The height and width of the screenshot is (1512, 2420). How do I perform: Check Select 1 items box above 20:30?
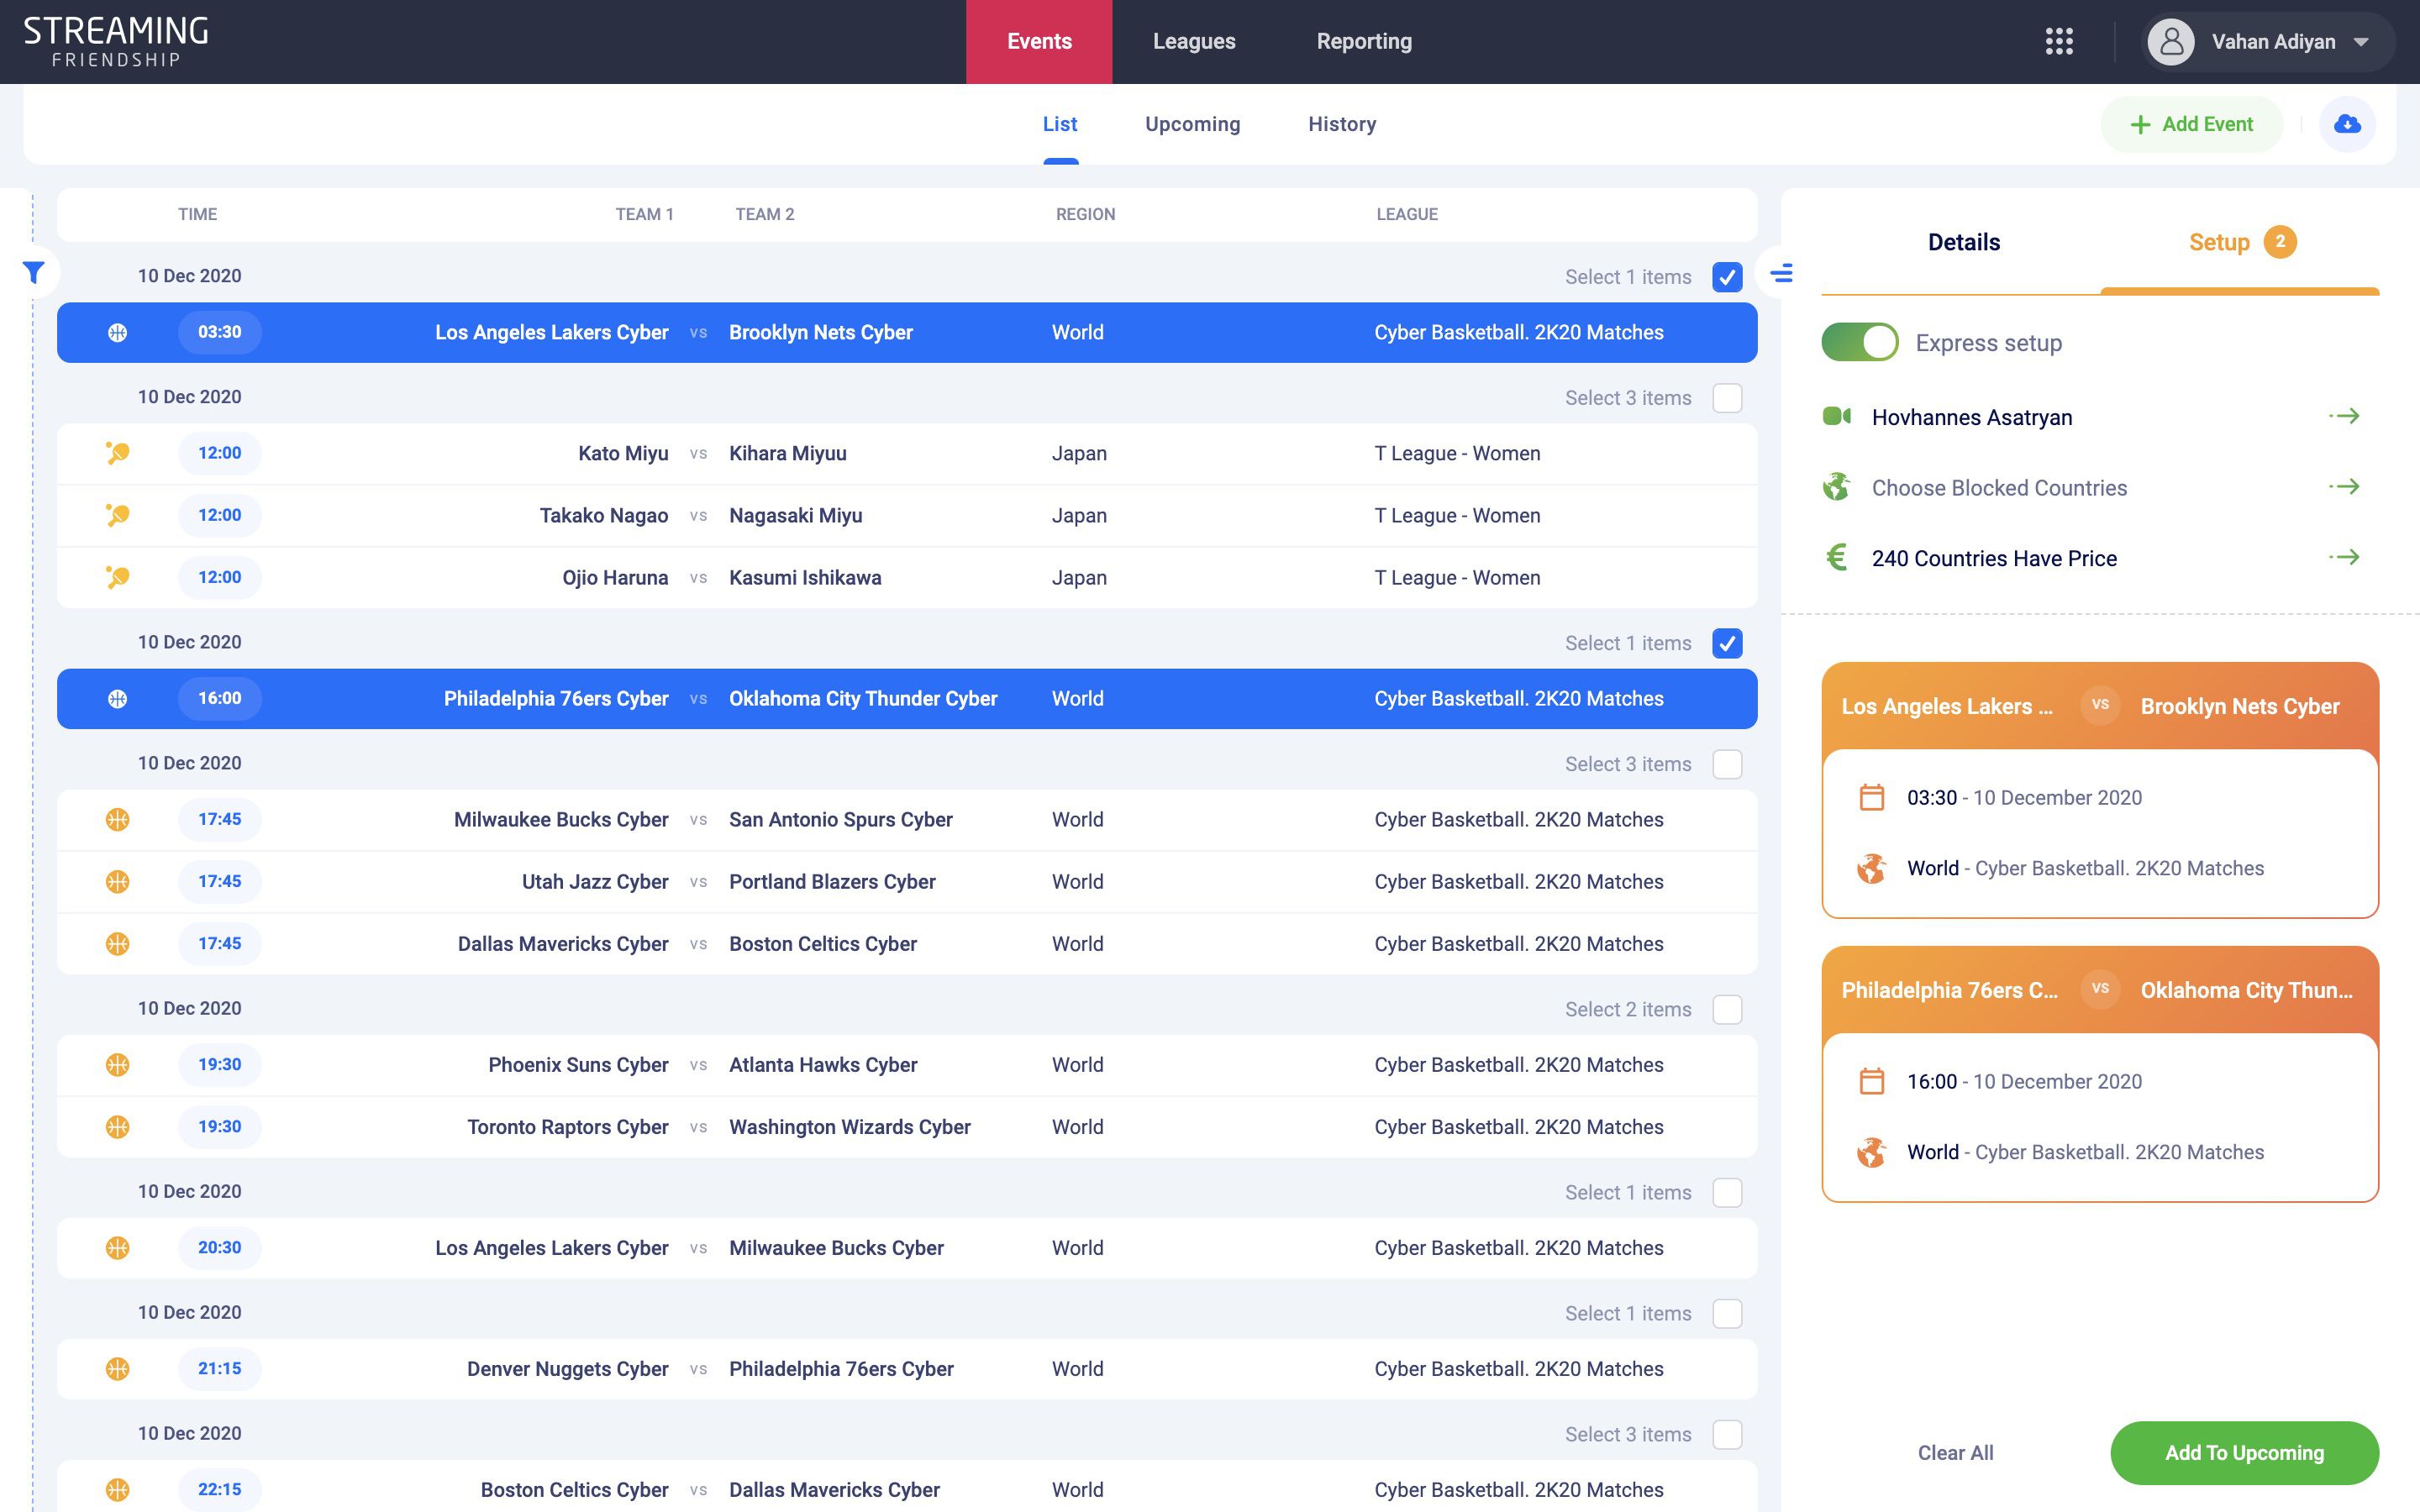(1727, 1192)
